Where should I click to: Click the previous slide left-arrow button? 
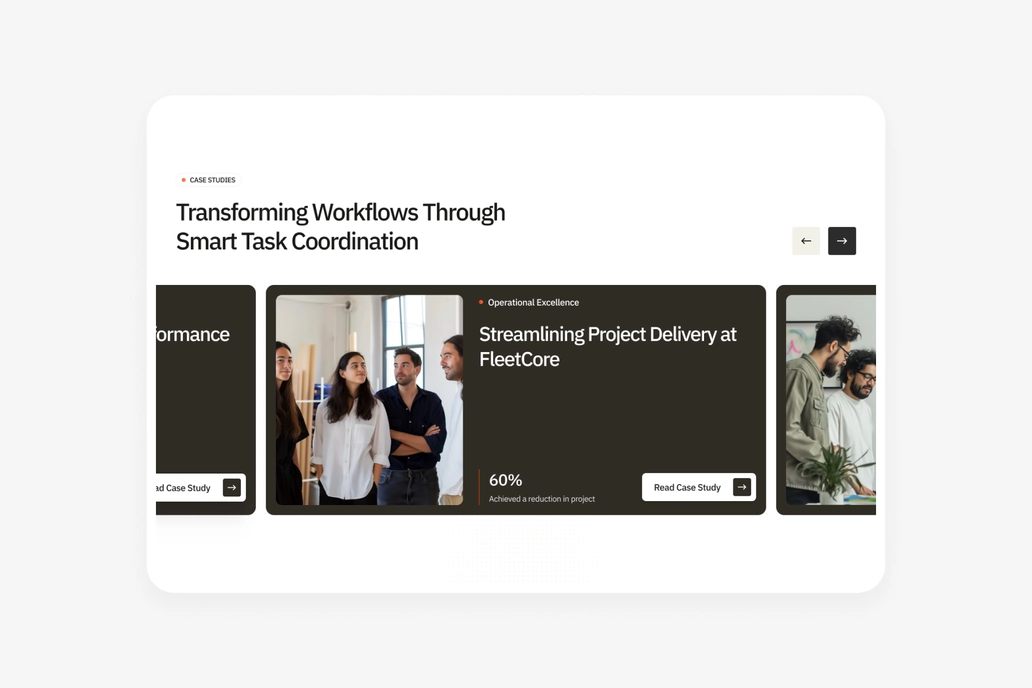click(x=806, y=241)
